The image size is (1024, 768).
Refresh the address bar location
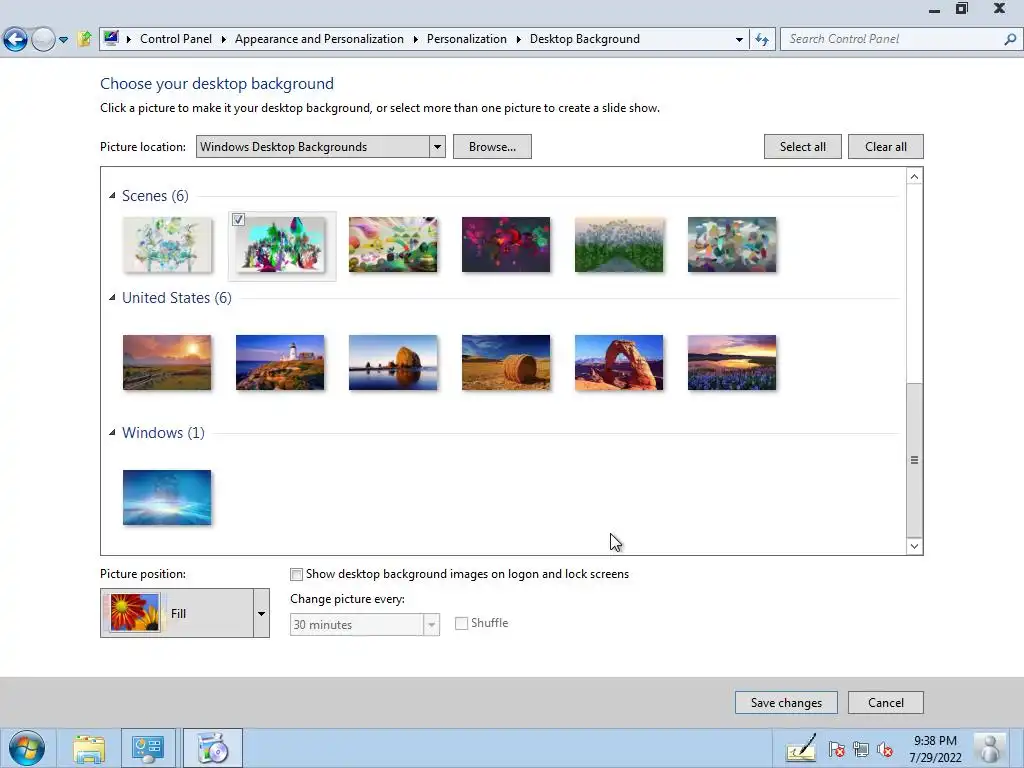click(762, 39)
